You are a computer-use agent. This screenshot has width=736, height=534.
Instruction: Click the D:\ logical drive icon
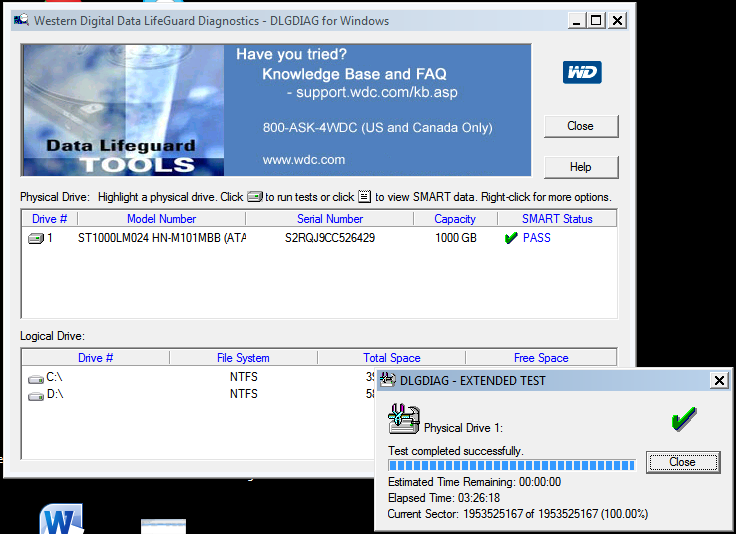pyautogui.click(x=36, y=396)
